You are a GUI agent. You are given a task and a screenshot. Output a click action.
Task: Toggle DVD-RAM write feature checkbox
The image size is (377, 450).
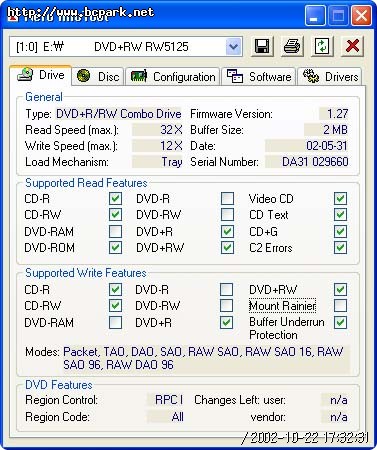point(115,322)
